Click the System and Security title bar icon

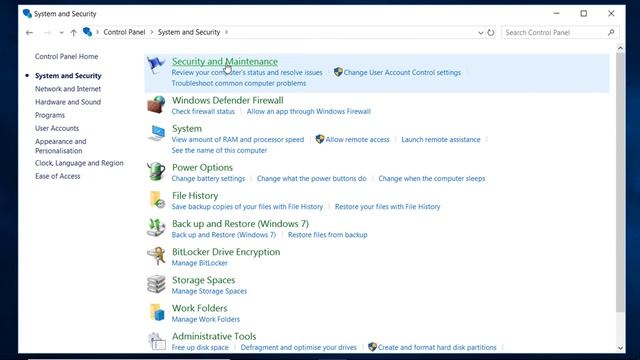click(x=27, y=13)
